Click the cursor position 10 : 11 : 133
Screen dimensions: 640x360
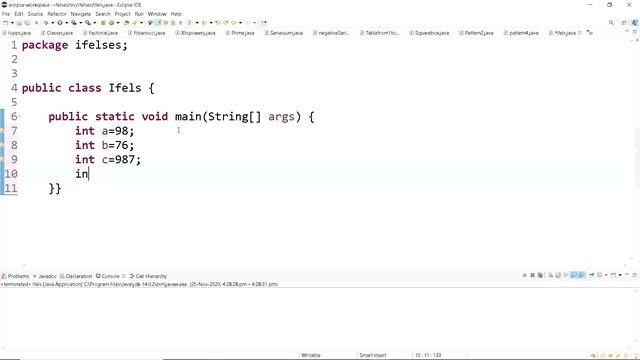pyautogui.click(x=428, y=355)
